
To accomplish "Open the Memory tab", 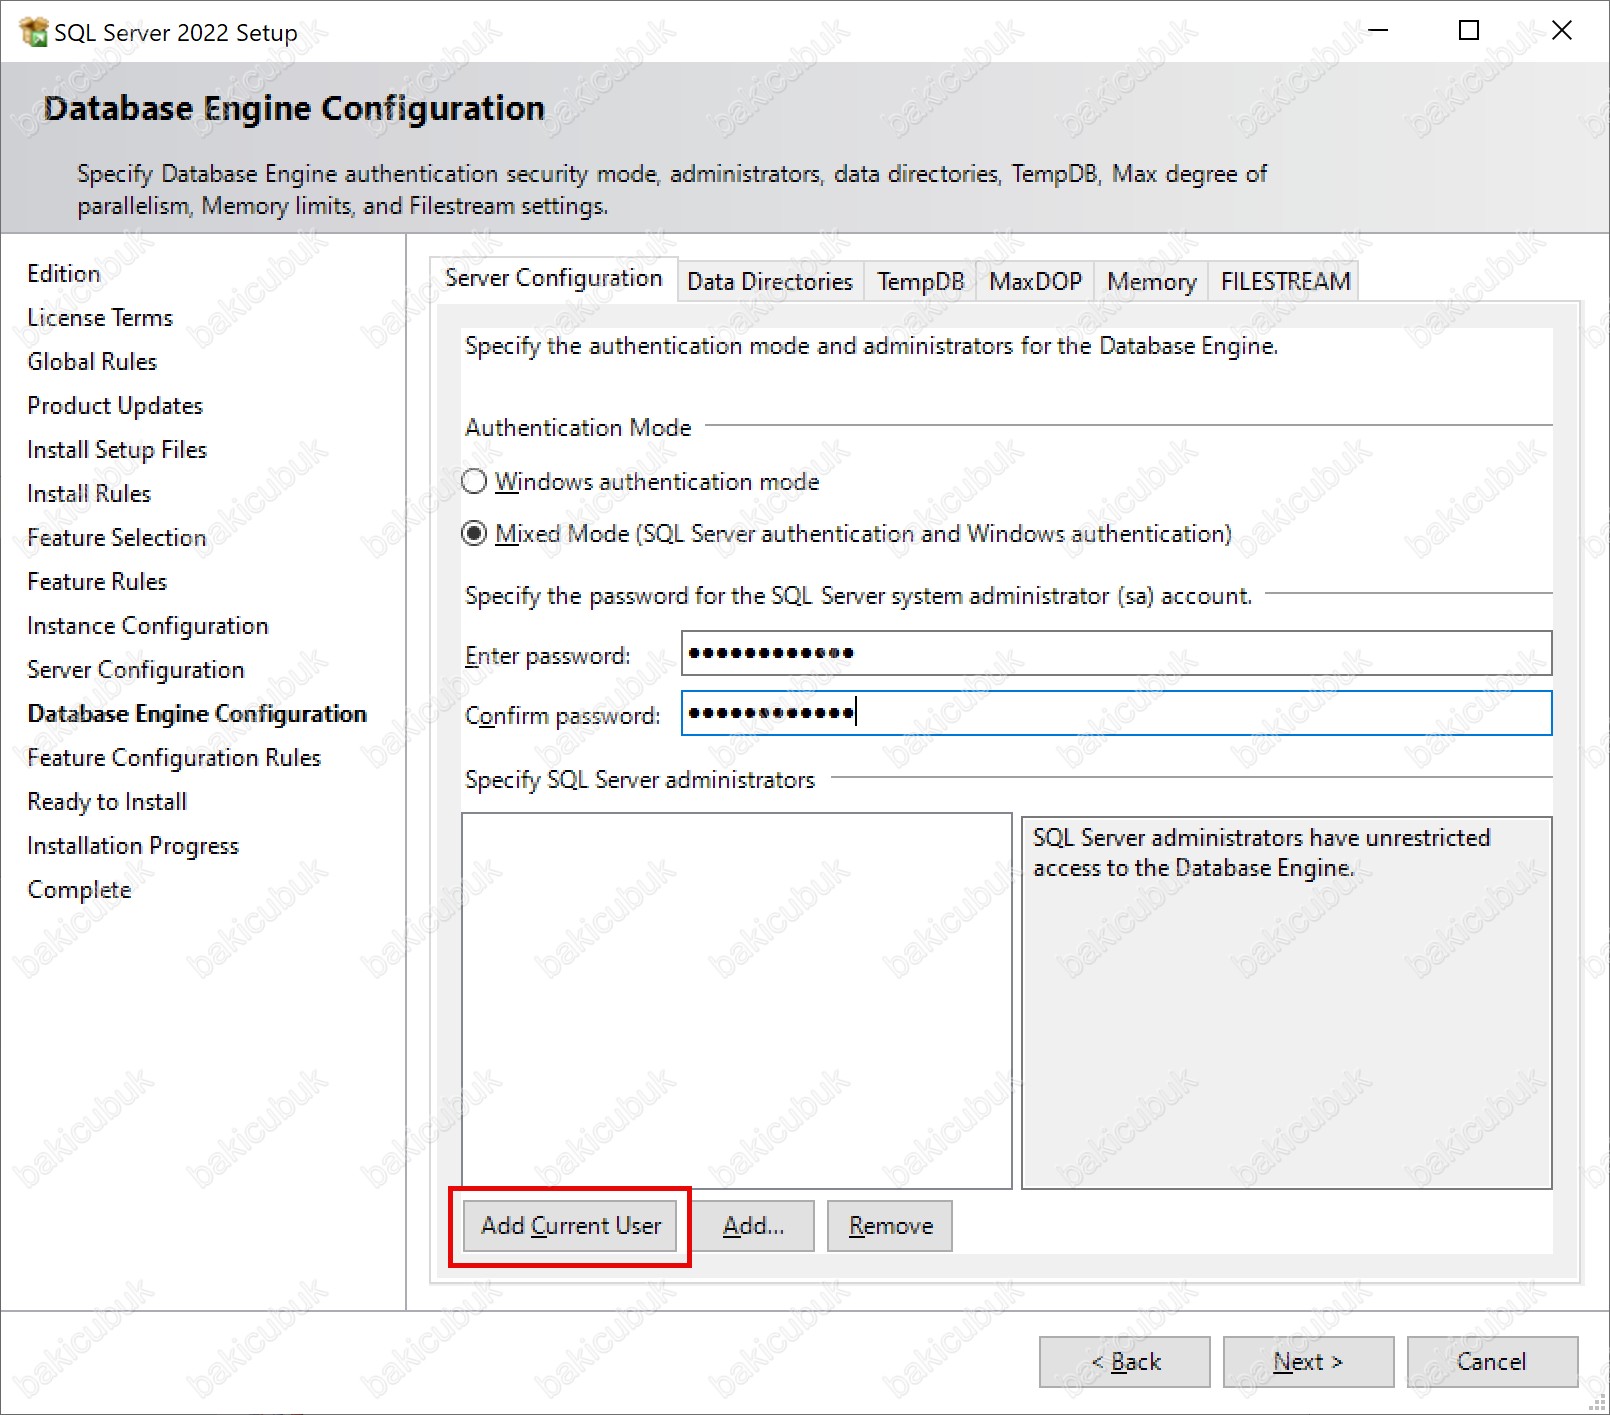I will [1152, 282].
